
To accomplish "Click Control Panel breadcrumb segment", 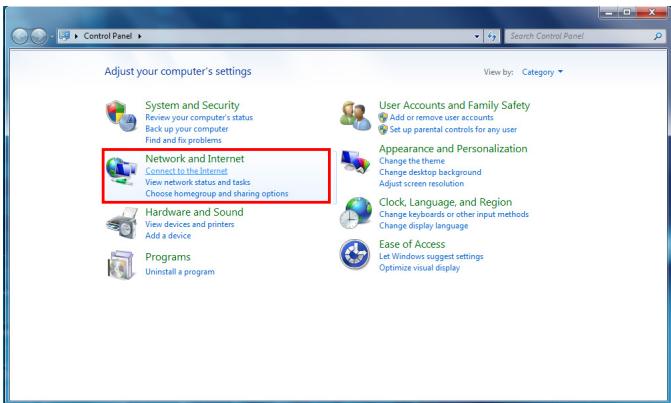I will 108,36.
